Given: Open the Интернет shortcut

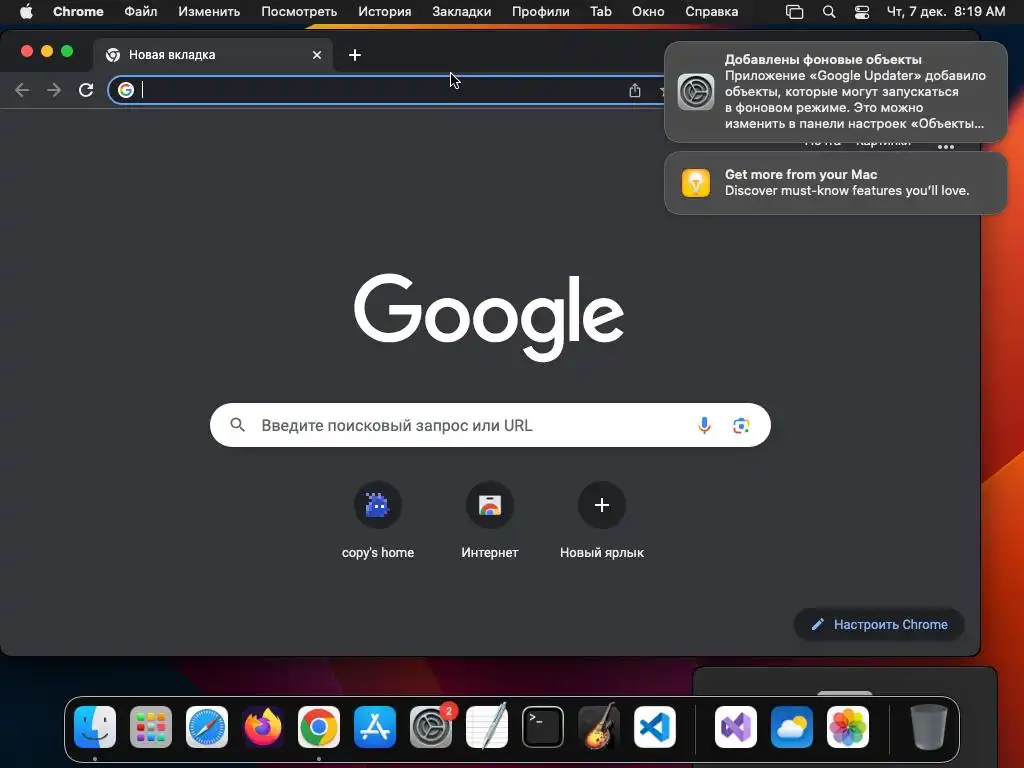Looking at the screenshot, I should tap(490, 521).
